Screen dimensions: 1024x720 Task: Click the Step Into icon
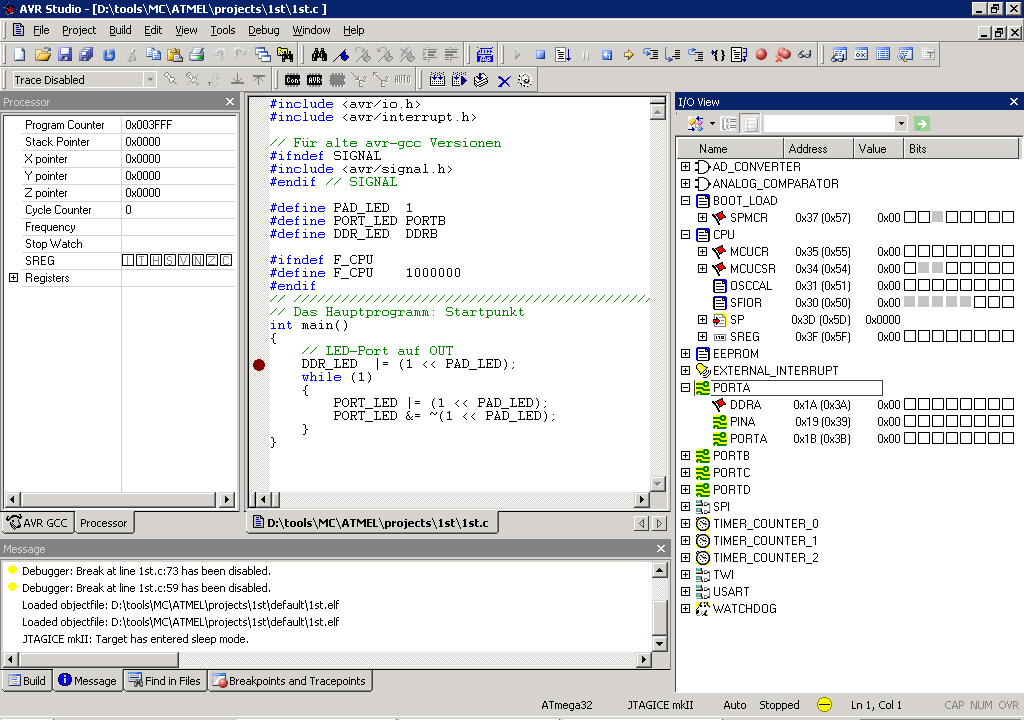click(650, 55)
